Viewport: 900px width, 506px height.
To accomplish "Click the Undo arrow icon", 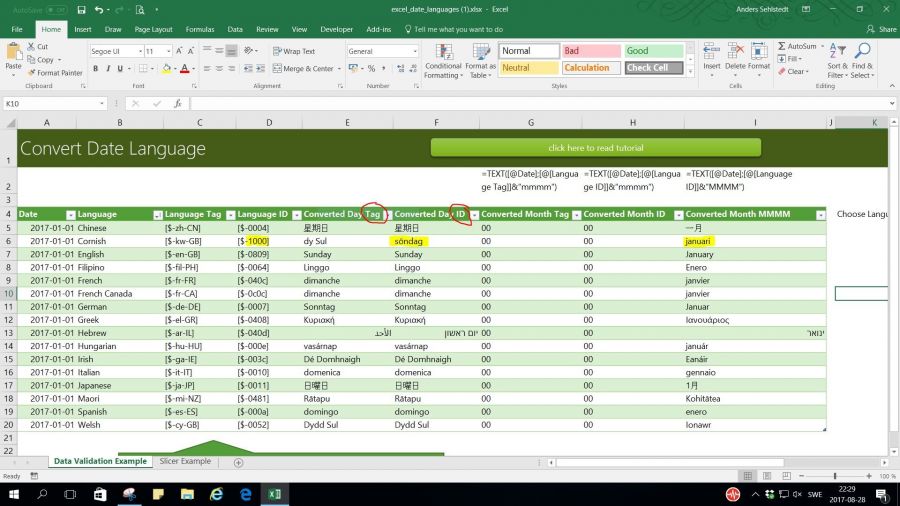I will tap(99, 10).
